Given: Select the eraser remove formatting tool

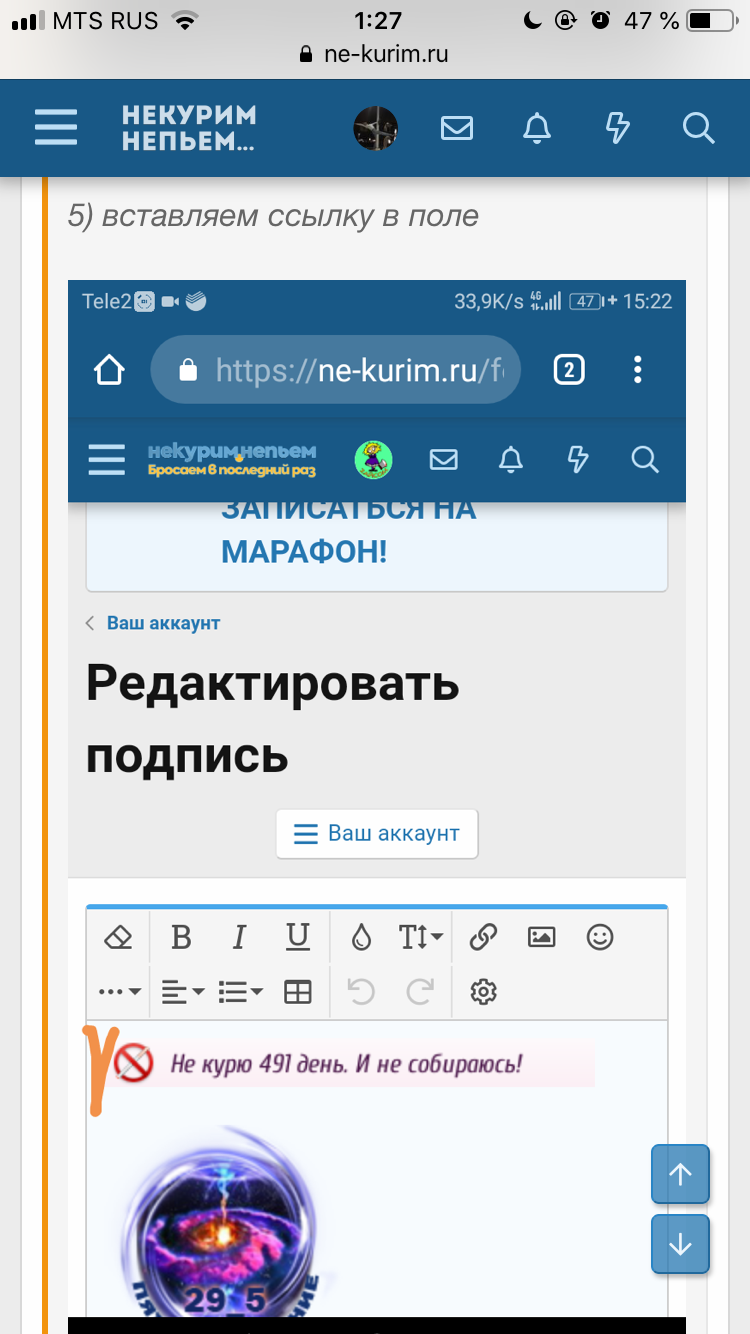Looking at the screenshot, I should (x=118, y=937).
